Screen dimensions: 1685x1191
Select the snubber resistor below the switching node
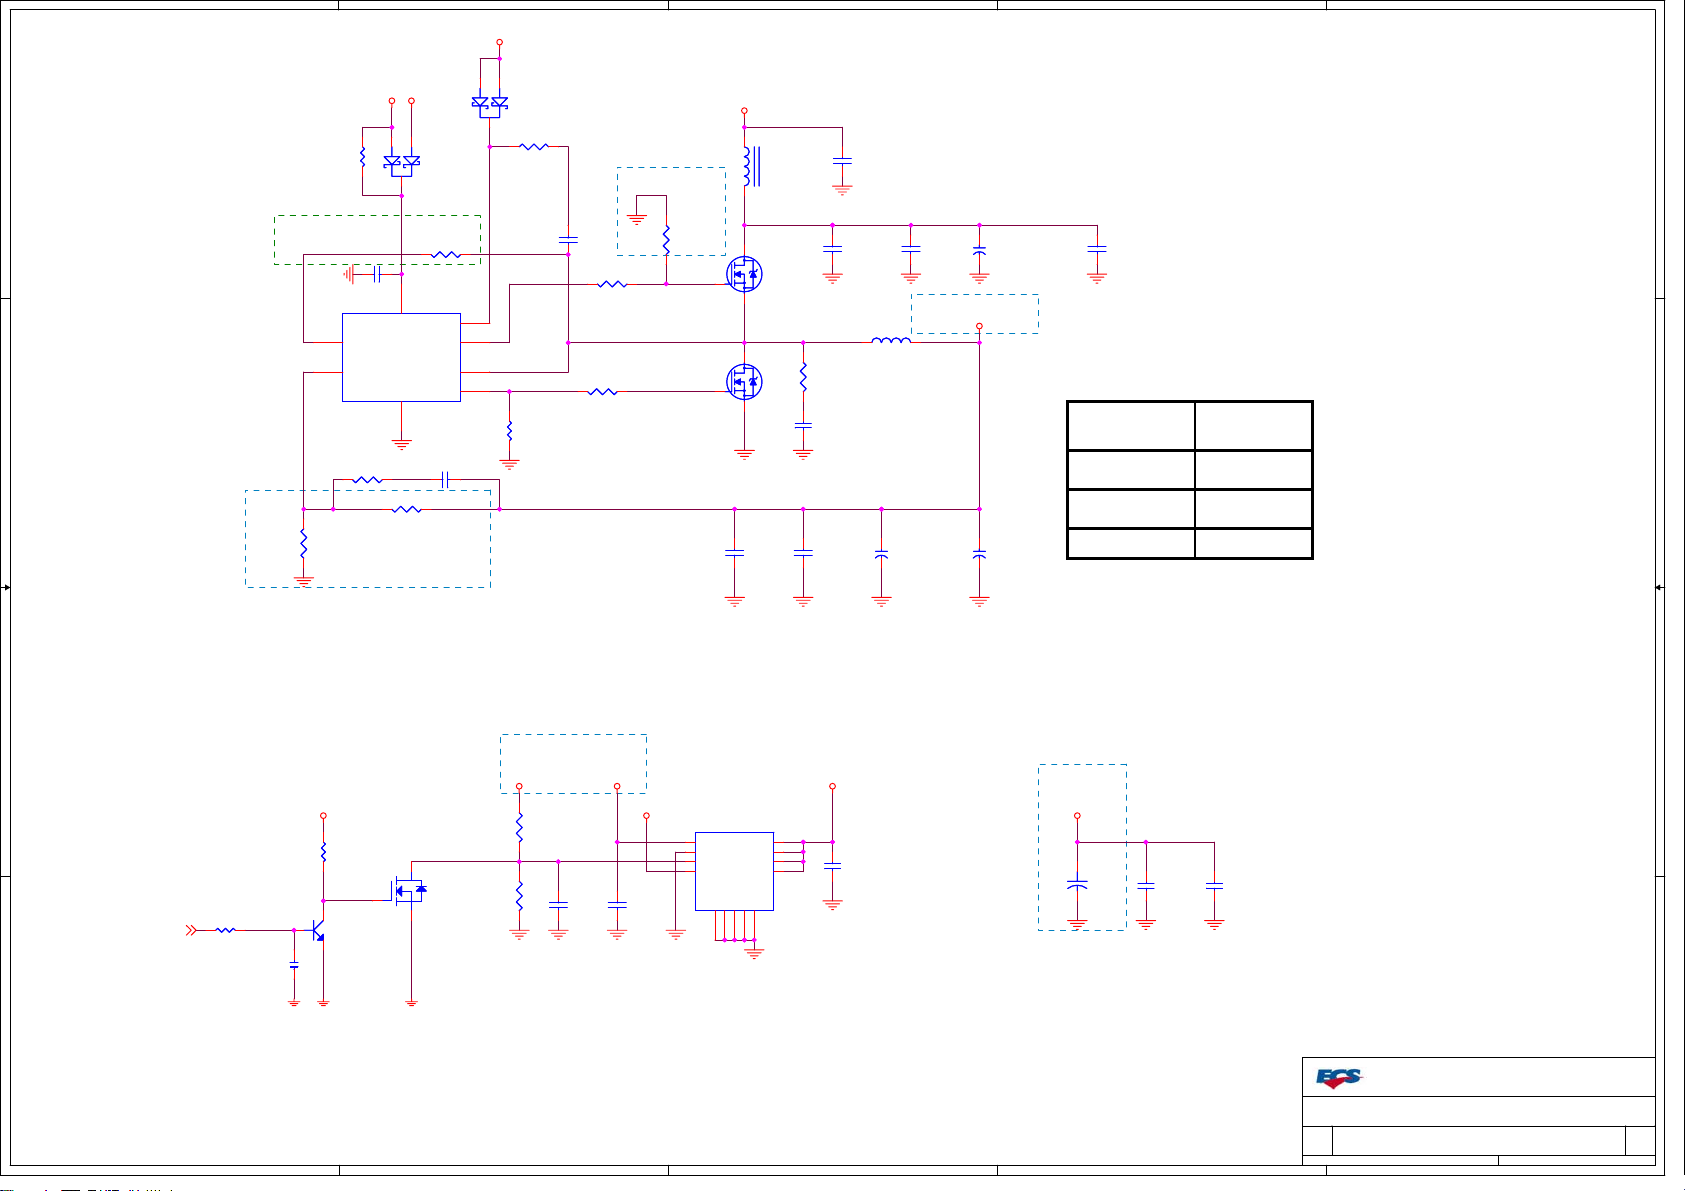tap(803, 377)
